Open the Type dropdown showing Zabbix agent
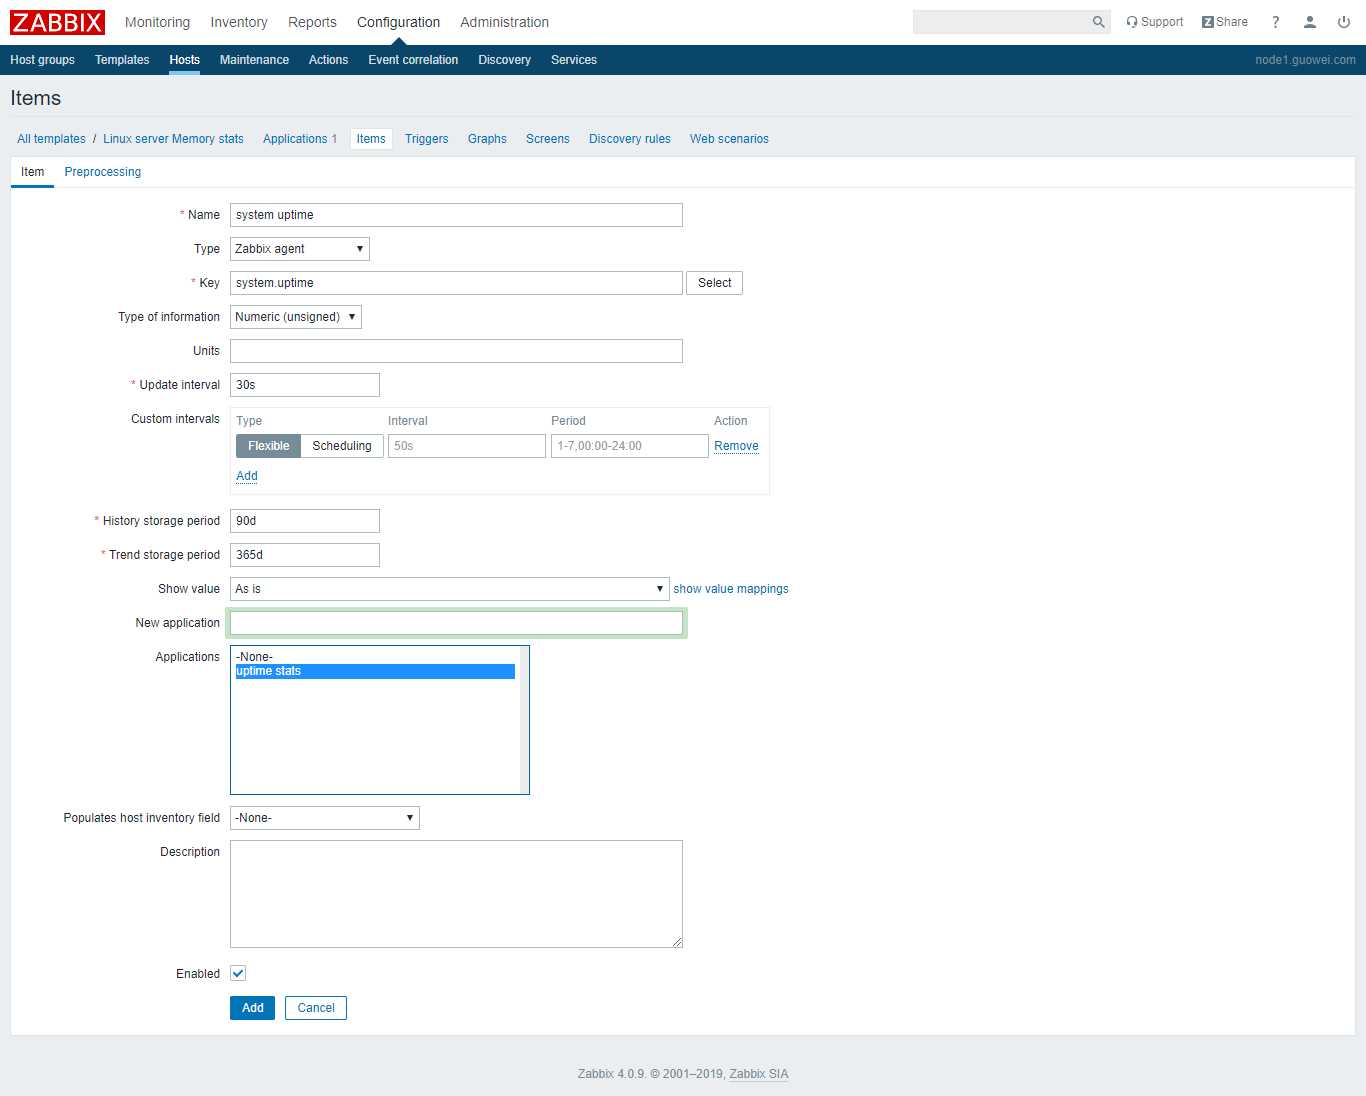The image size is (1366, 1096). 300,249
